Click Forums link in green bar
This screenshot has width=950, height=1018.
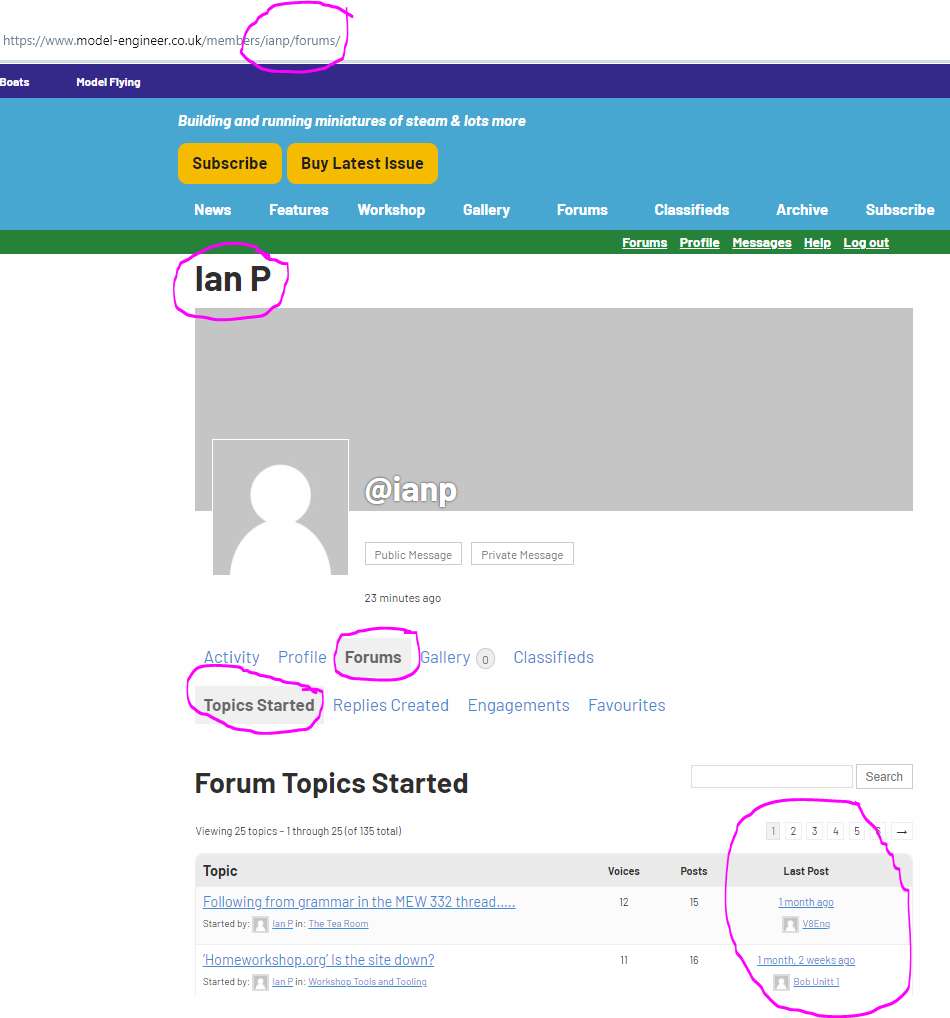[x=645, y=243]
